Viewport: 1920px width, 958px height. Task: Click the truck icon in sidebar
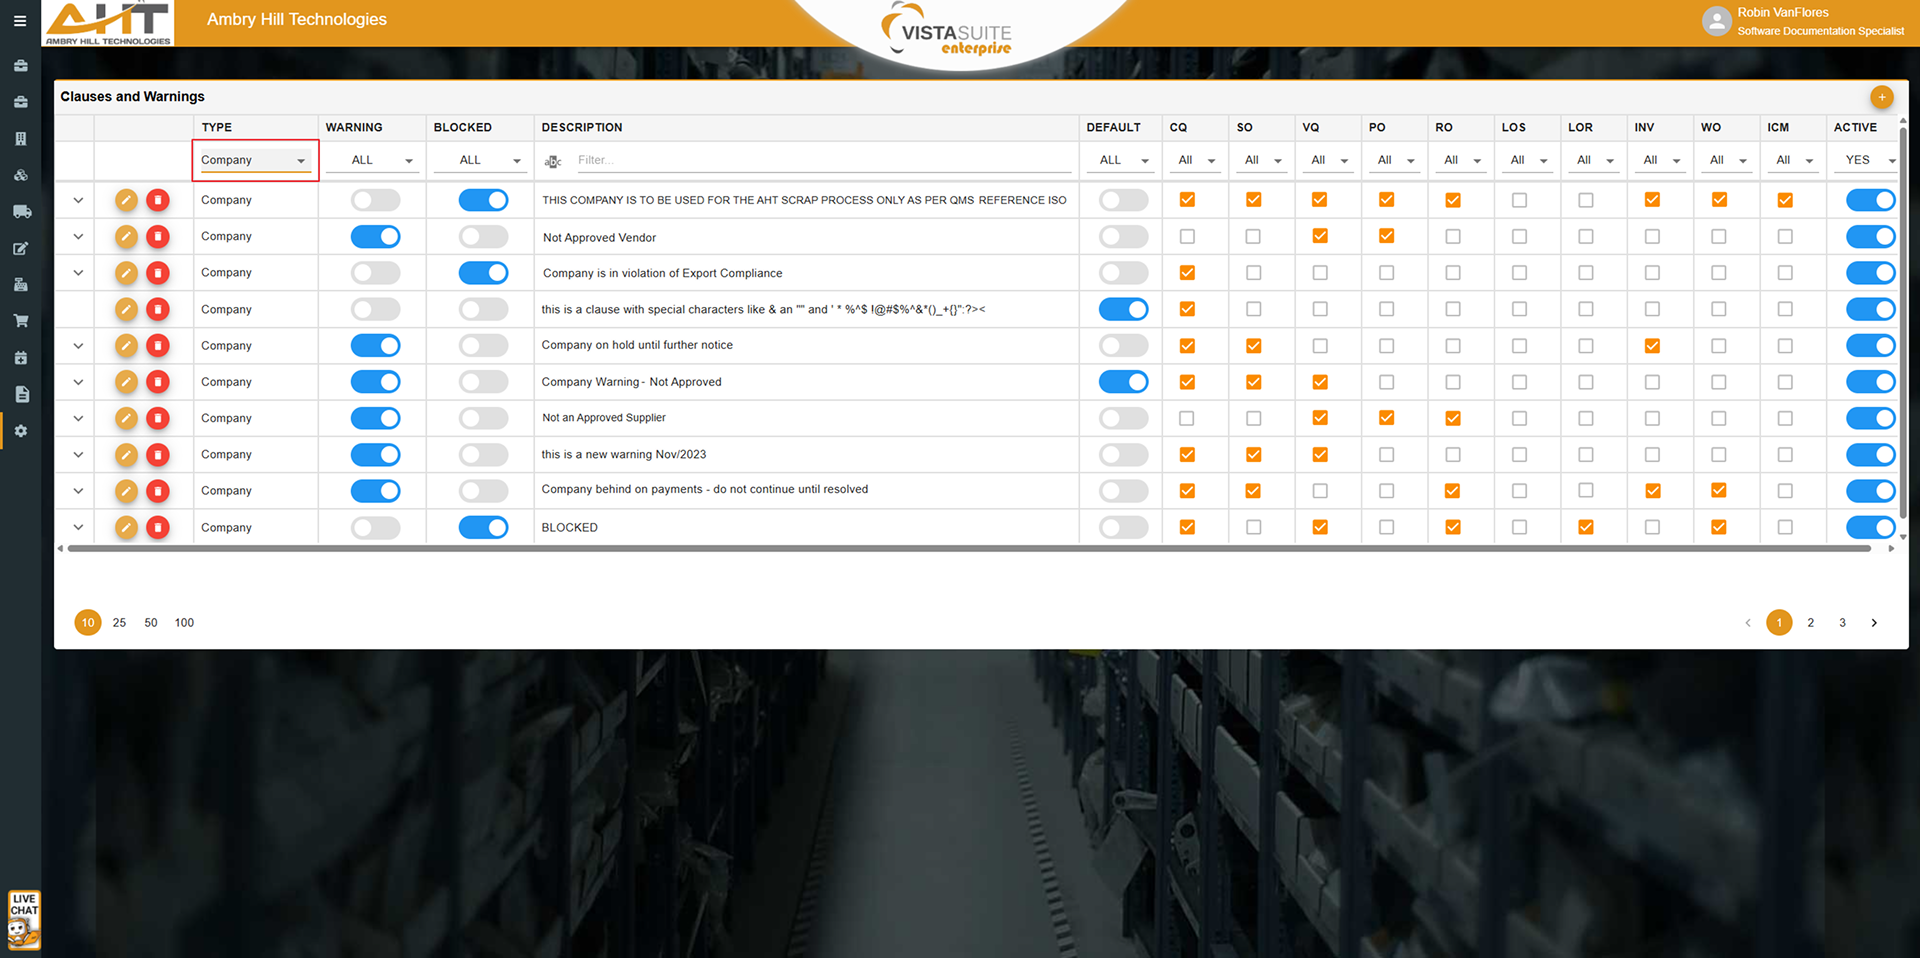point(21,212)
